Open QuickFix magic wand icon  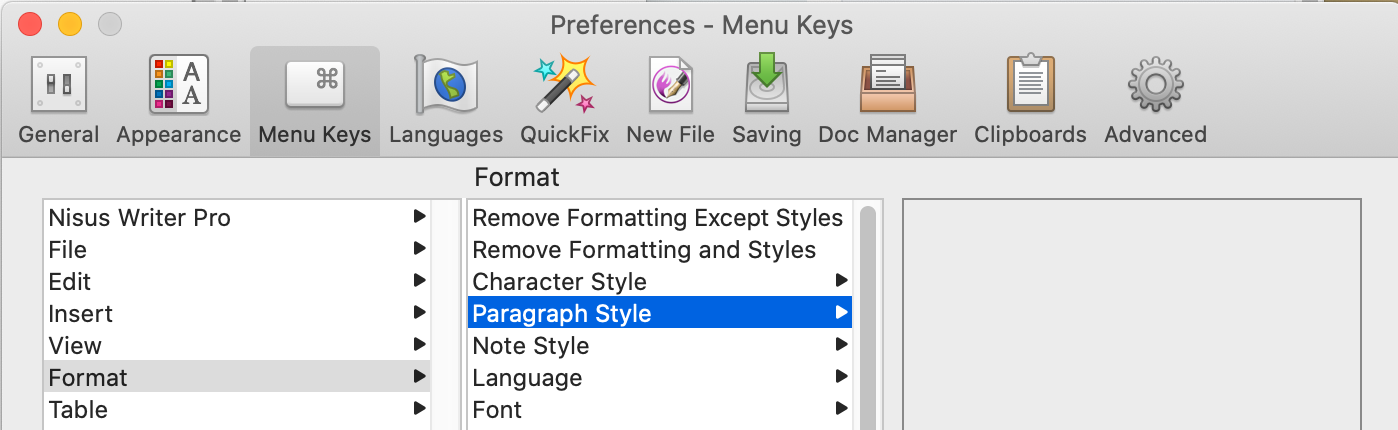click(564, 84)
